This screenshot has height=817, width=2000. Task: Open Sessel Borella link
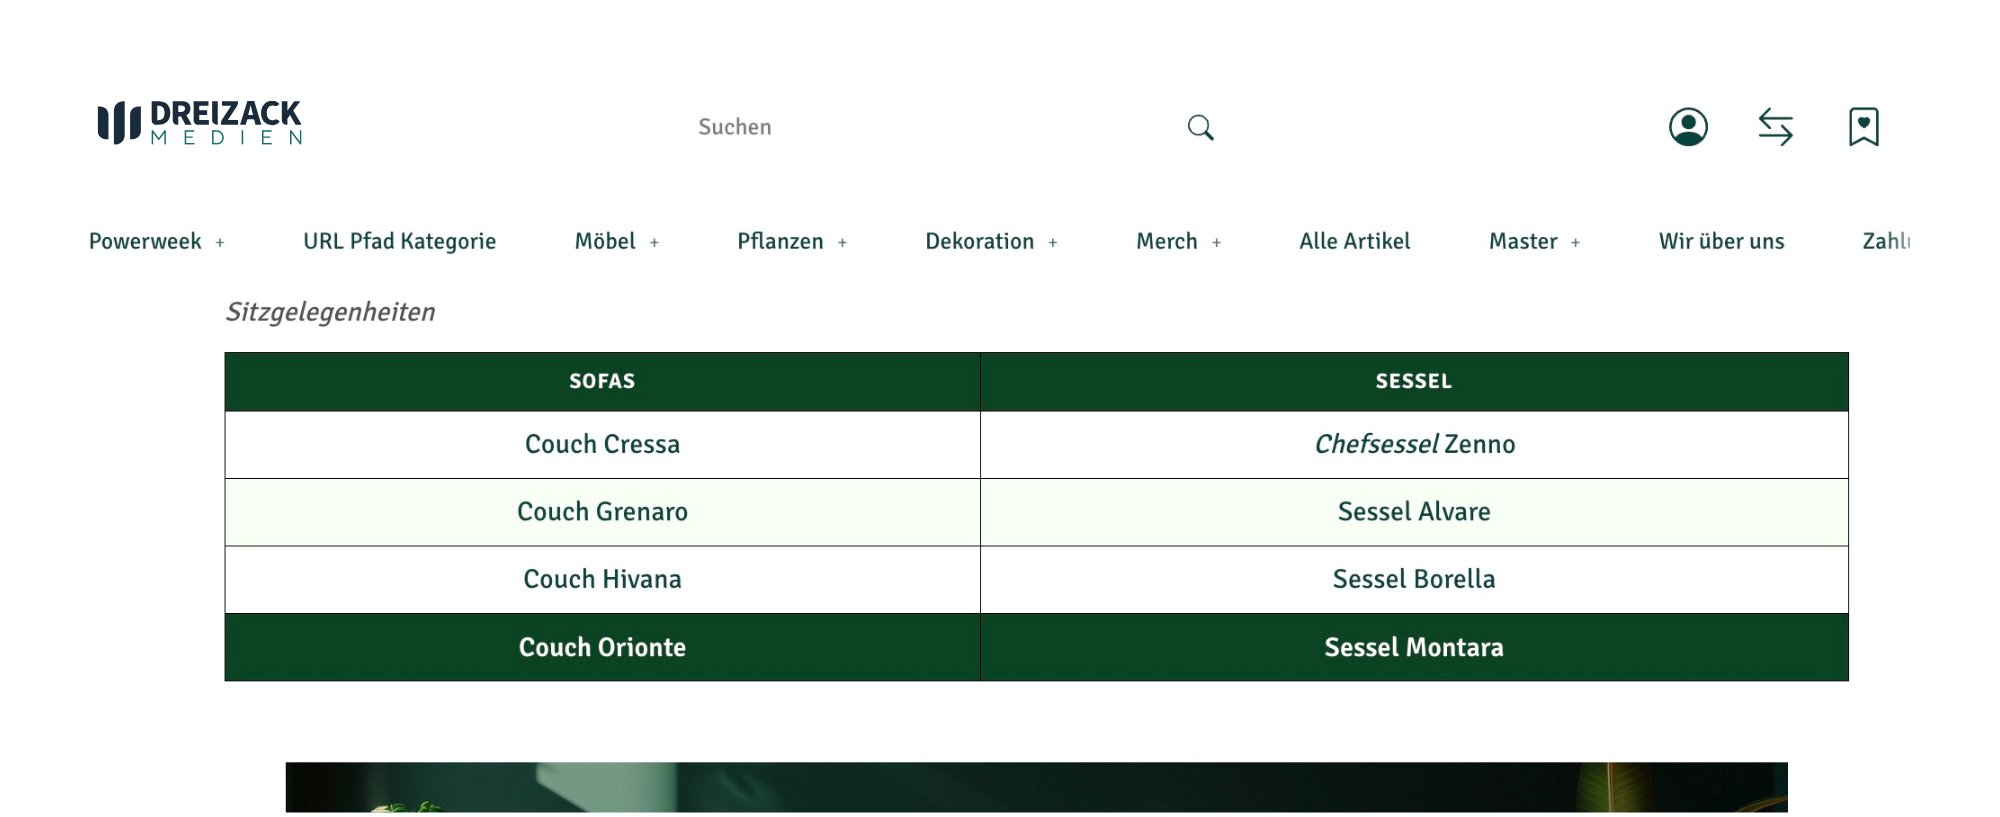[1414, 579]
